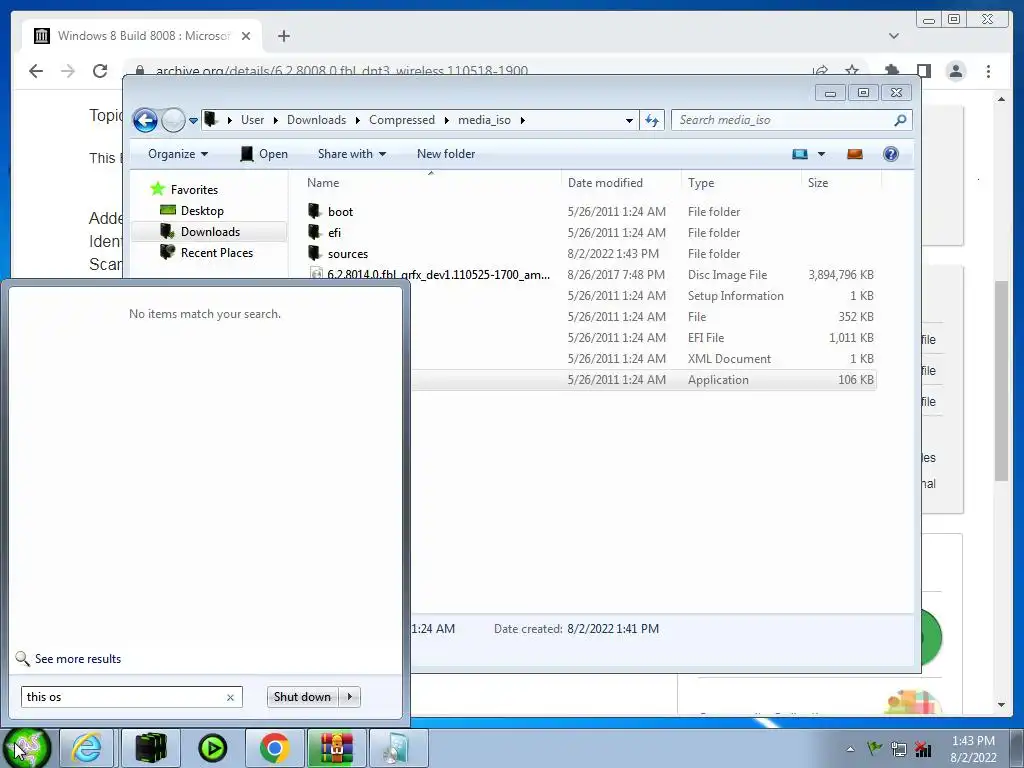
Task: Select Recent Places in the navigation pane
Action: (x=216, y=253)
